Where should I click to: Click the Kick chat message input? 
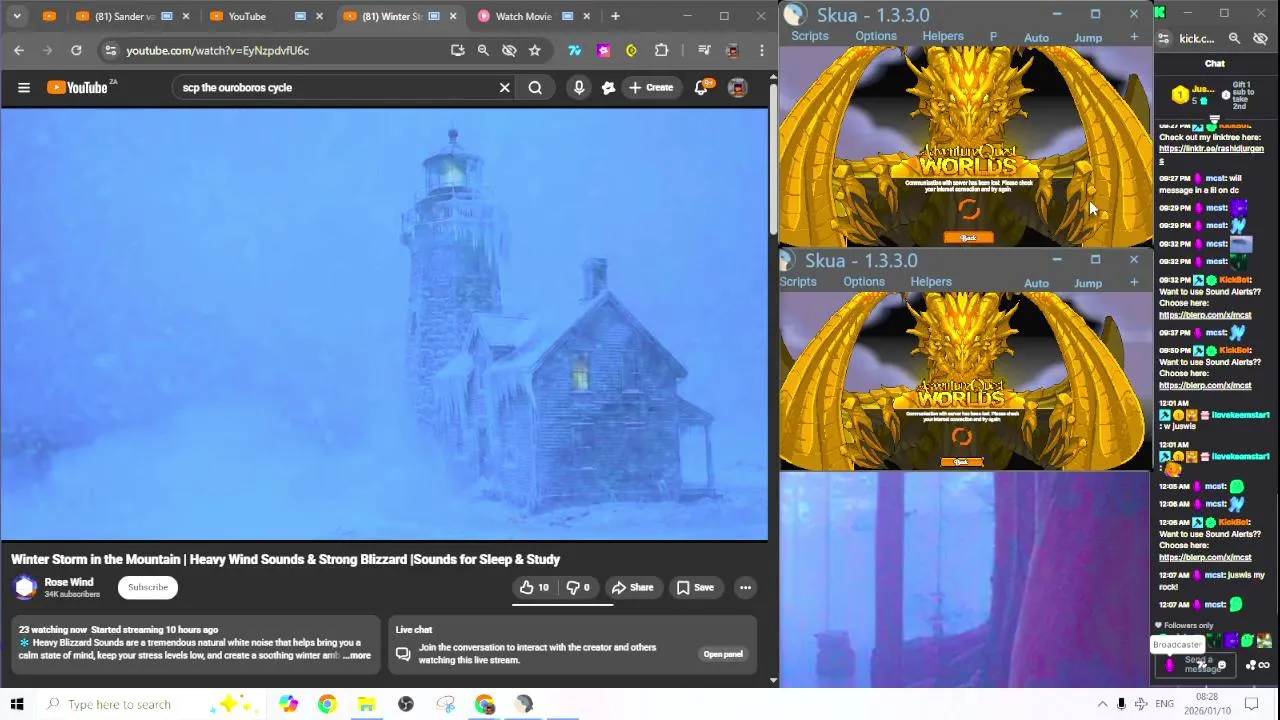pyautogui.click(x=1196, y=665)
